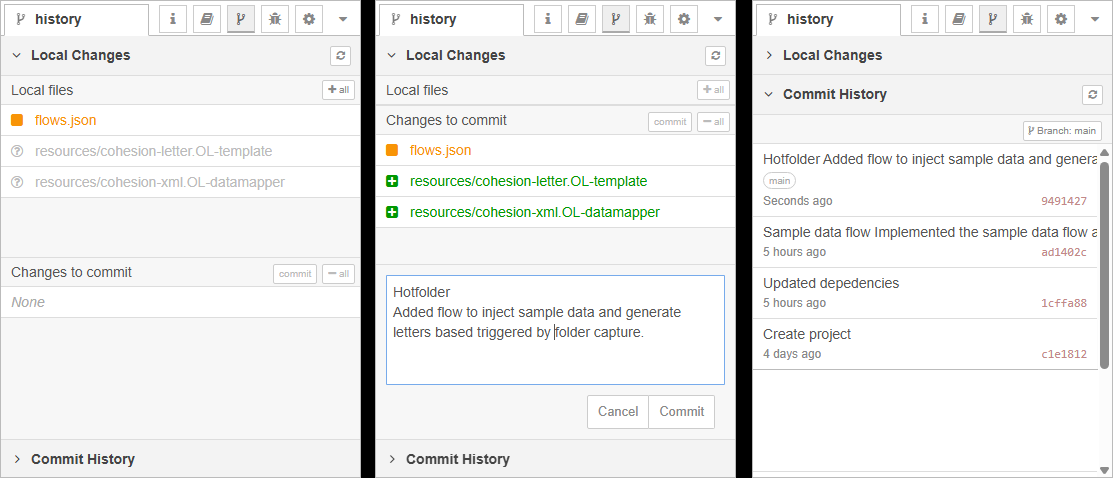
Task: Click the Local Changes refresh icon above the Cancel button
Action: (715, 56)
